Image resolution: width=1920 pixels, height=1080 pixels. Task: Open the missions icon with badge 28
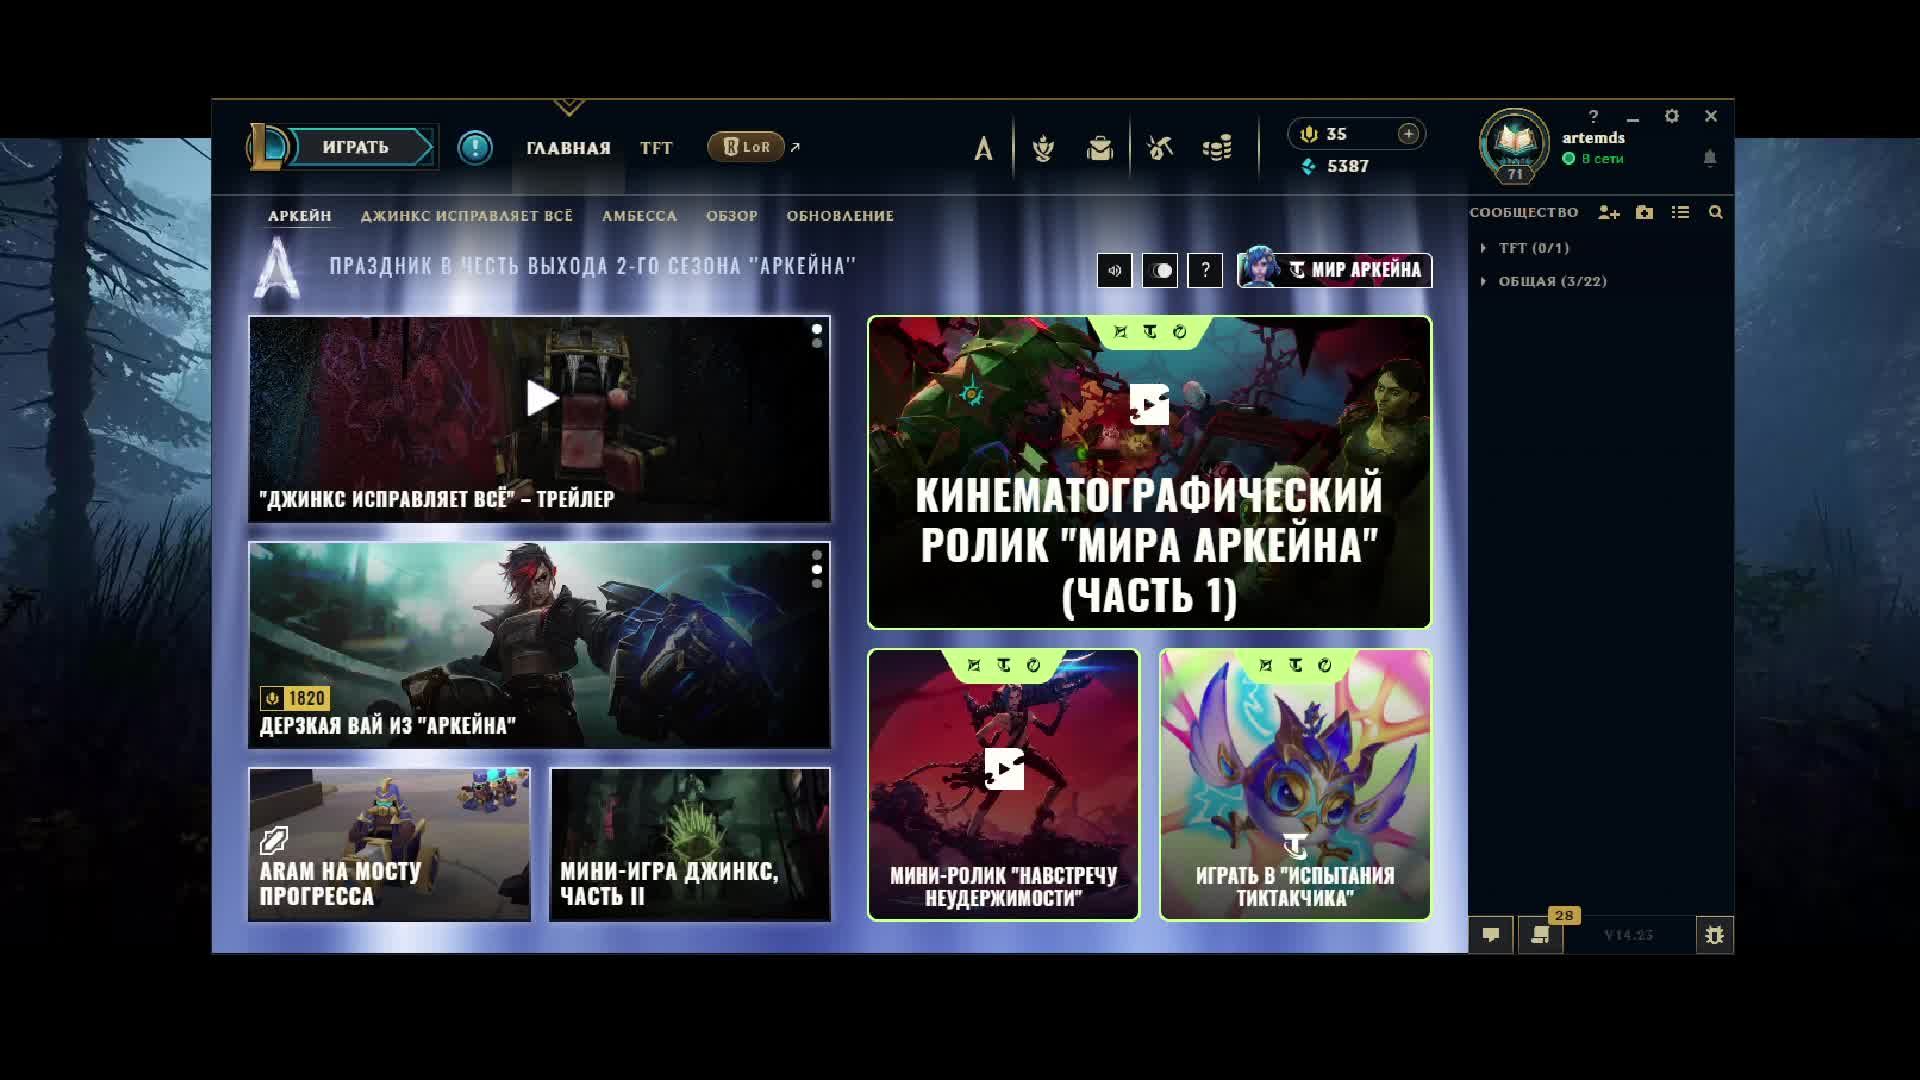(1541, 935)
